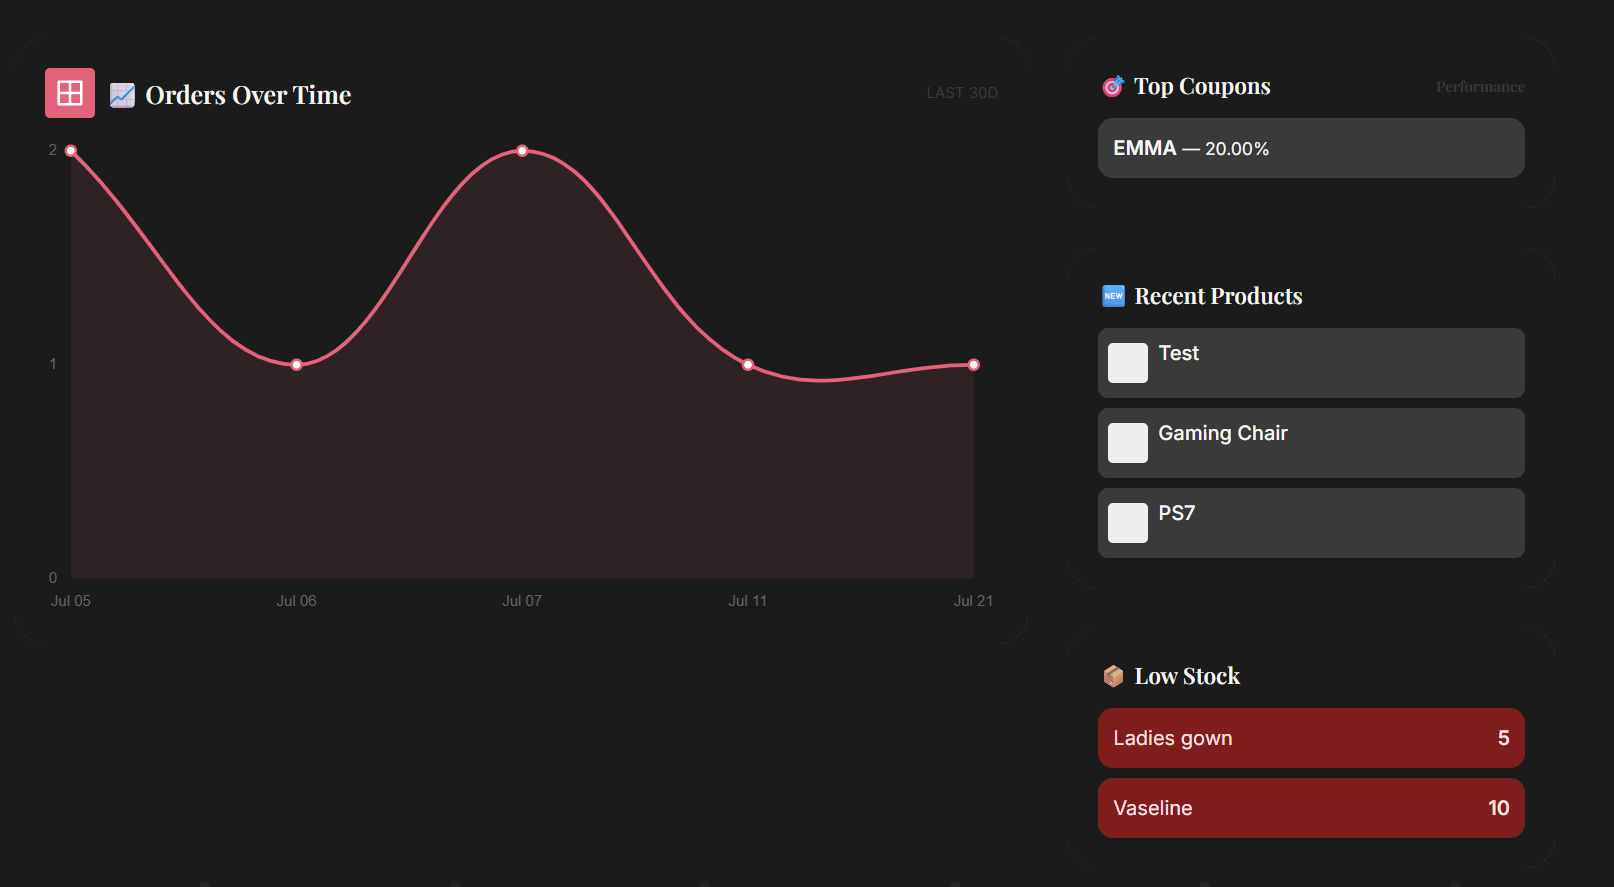Select the Jul 05 data point on chart

pyautogui.click(x=71, y=151)
